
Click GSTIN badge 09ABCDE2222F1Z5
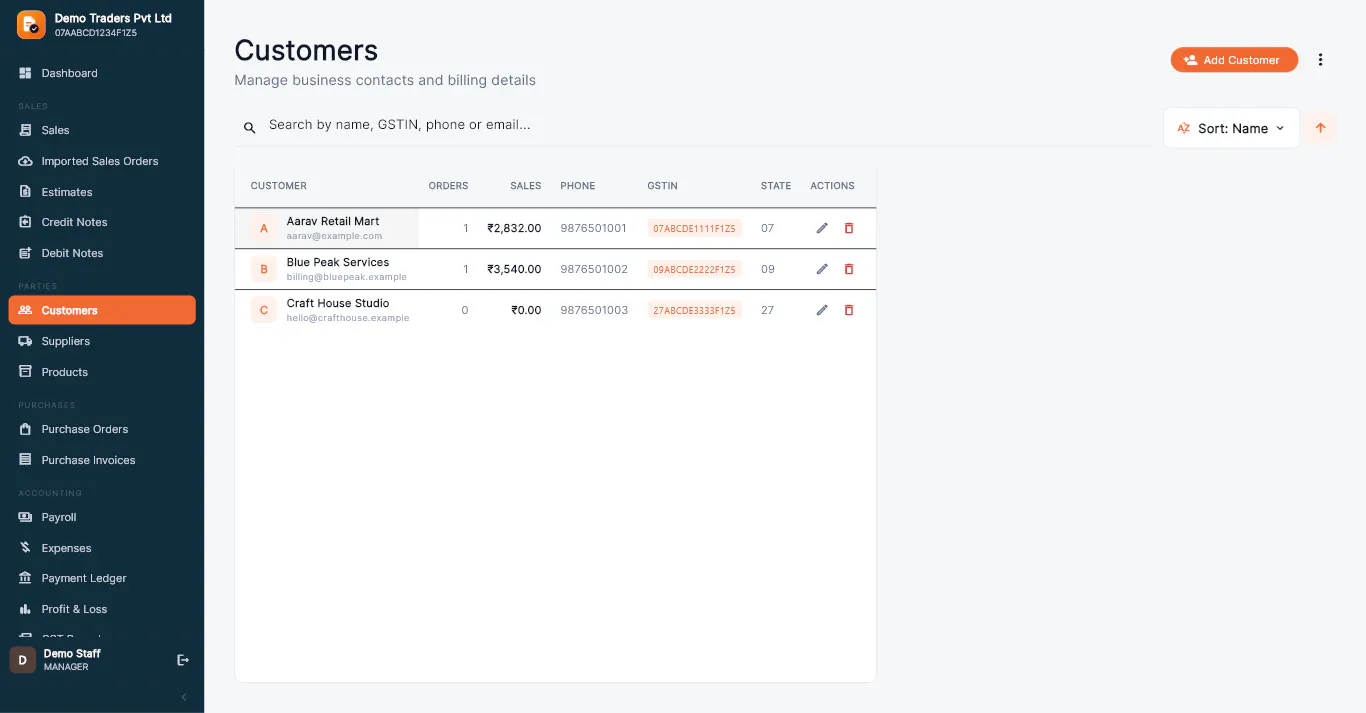pos(694,269)
